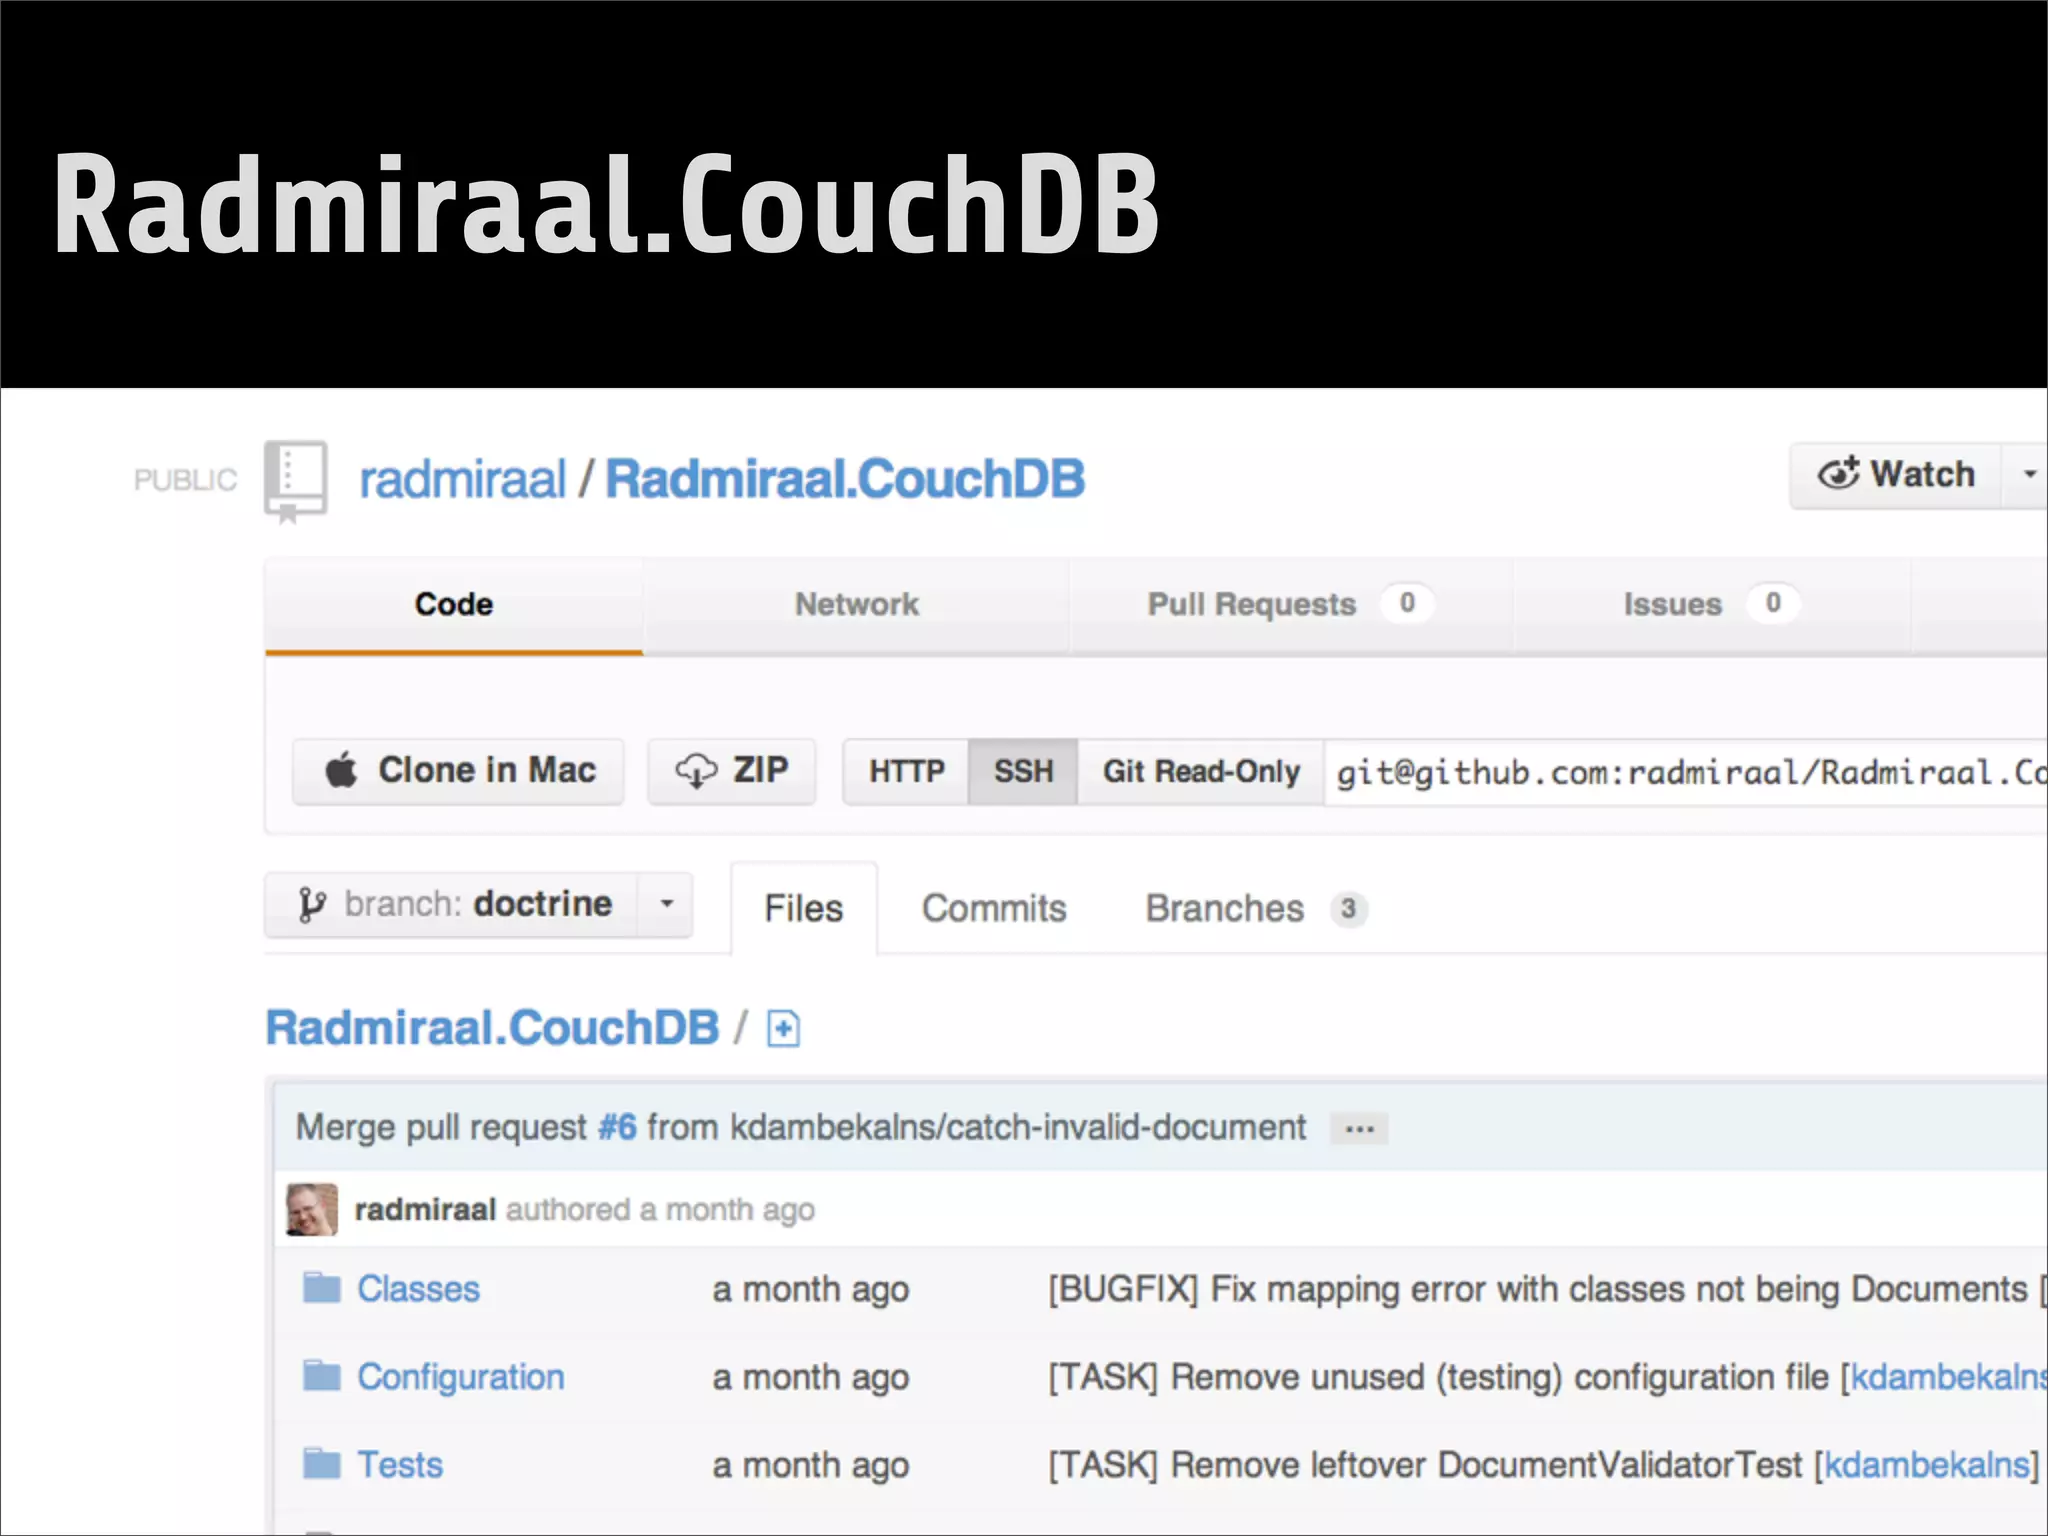Click the Pull Requests count badge
Image resolution: width=2048 pixels, height=1536 pixels.
click(1407, 603)
